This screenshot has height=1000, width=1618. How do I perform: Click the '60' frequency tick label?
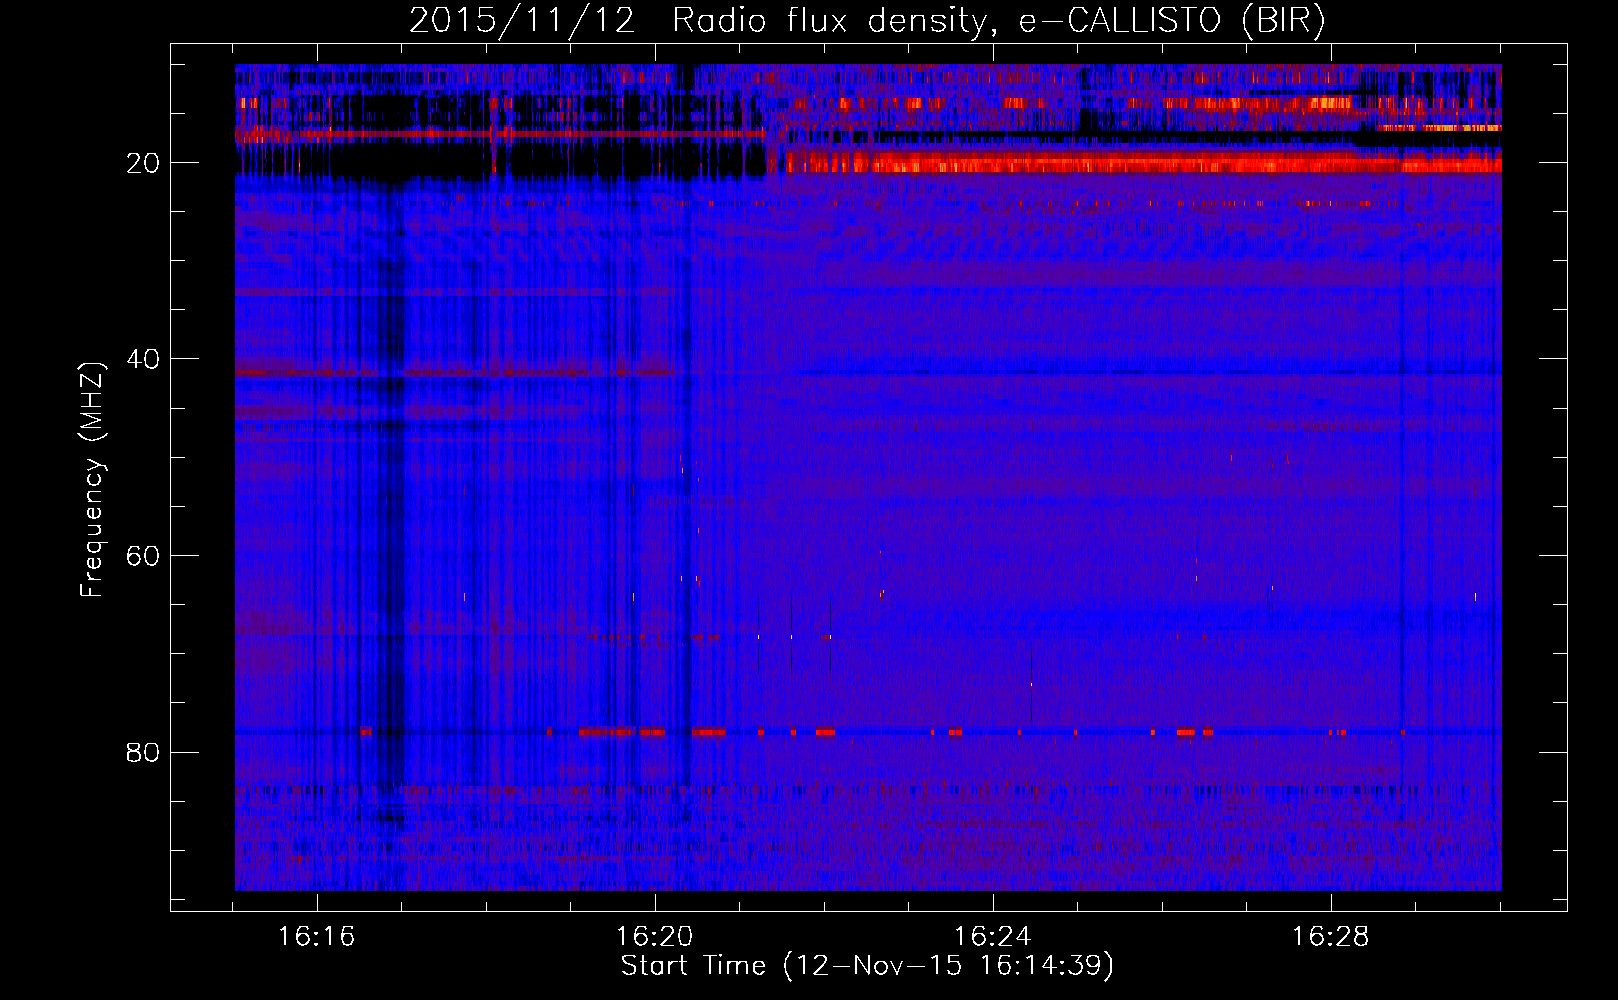(x=143, y=556)
